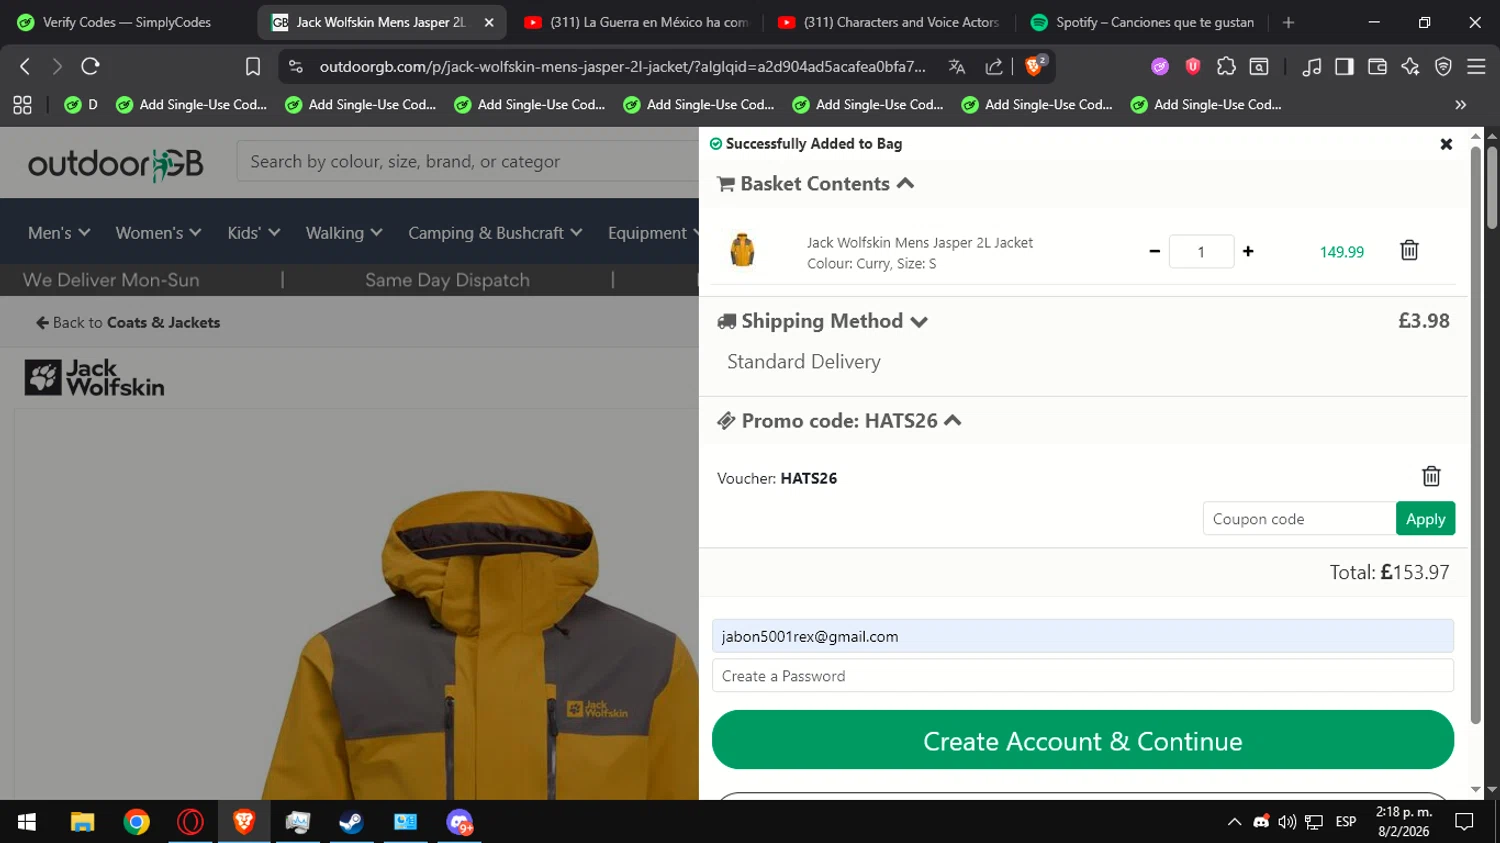Viewport: 1500px width, 843px height.
Task: Switch to La Guerra en México tab
Action: point(636,22)
